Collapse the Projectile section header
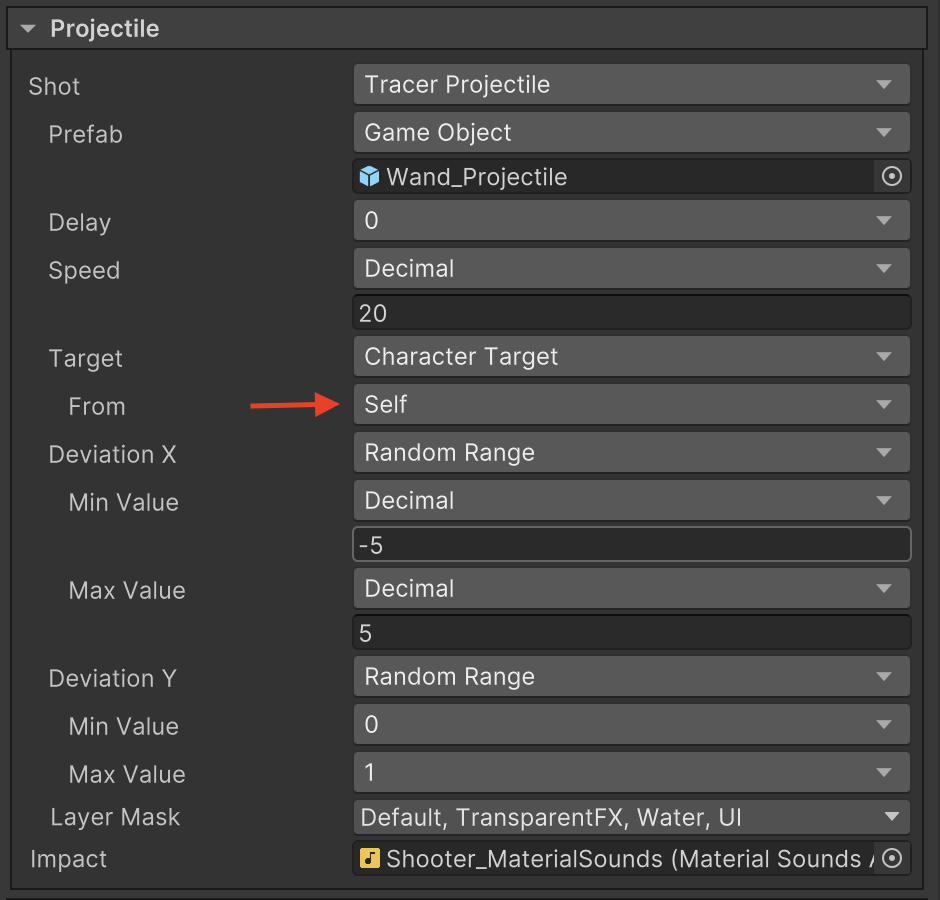This screenshot has height=900, width=940. 28,29
